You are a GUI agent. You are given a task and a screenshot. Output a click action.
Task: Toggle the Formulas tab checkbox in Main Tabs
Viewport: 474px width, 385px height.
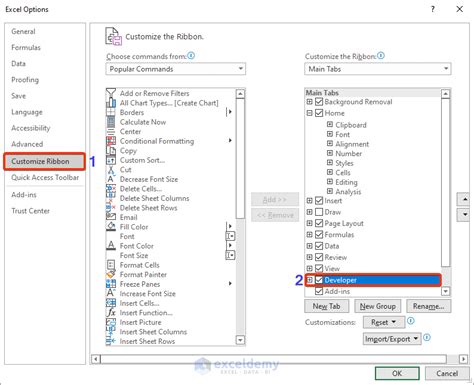[x=319, y=235]
